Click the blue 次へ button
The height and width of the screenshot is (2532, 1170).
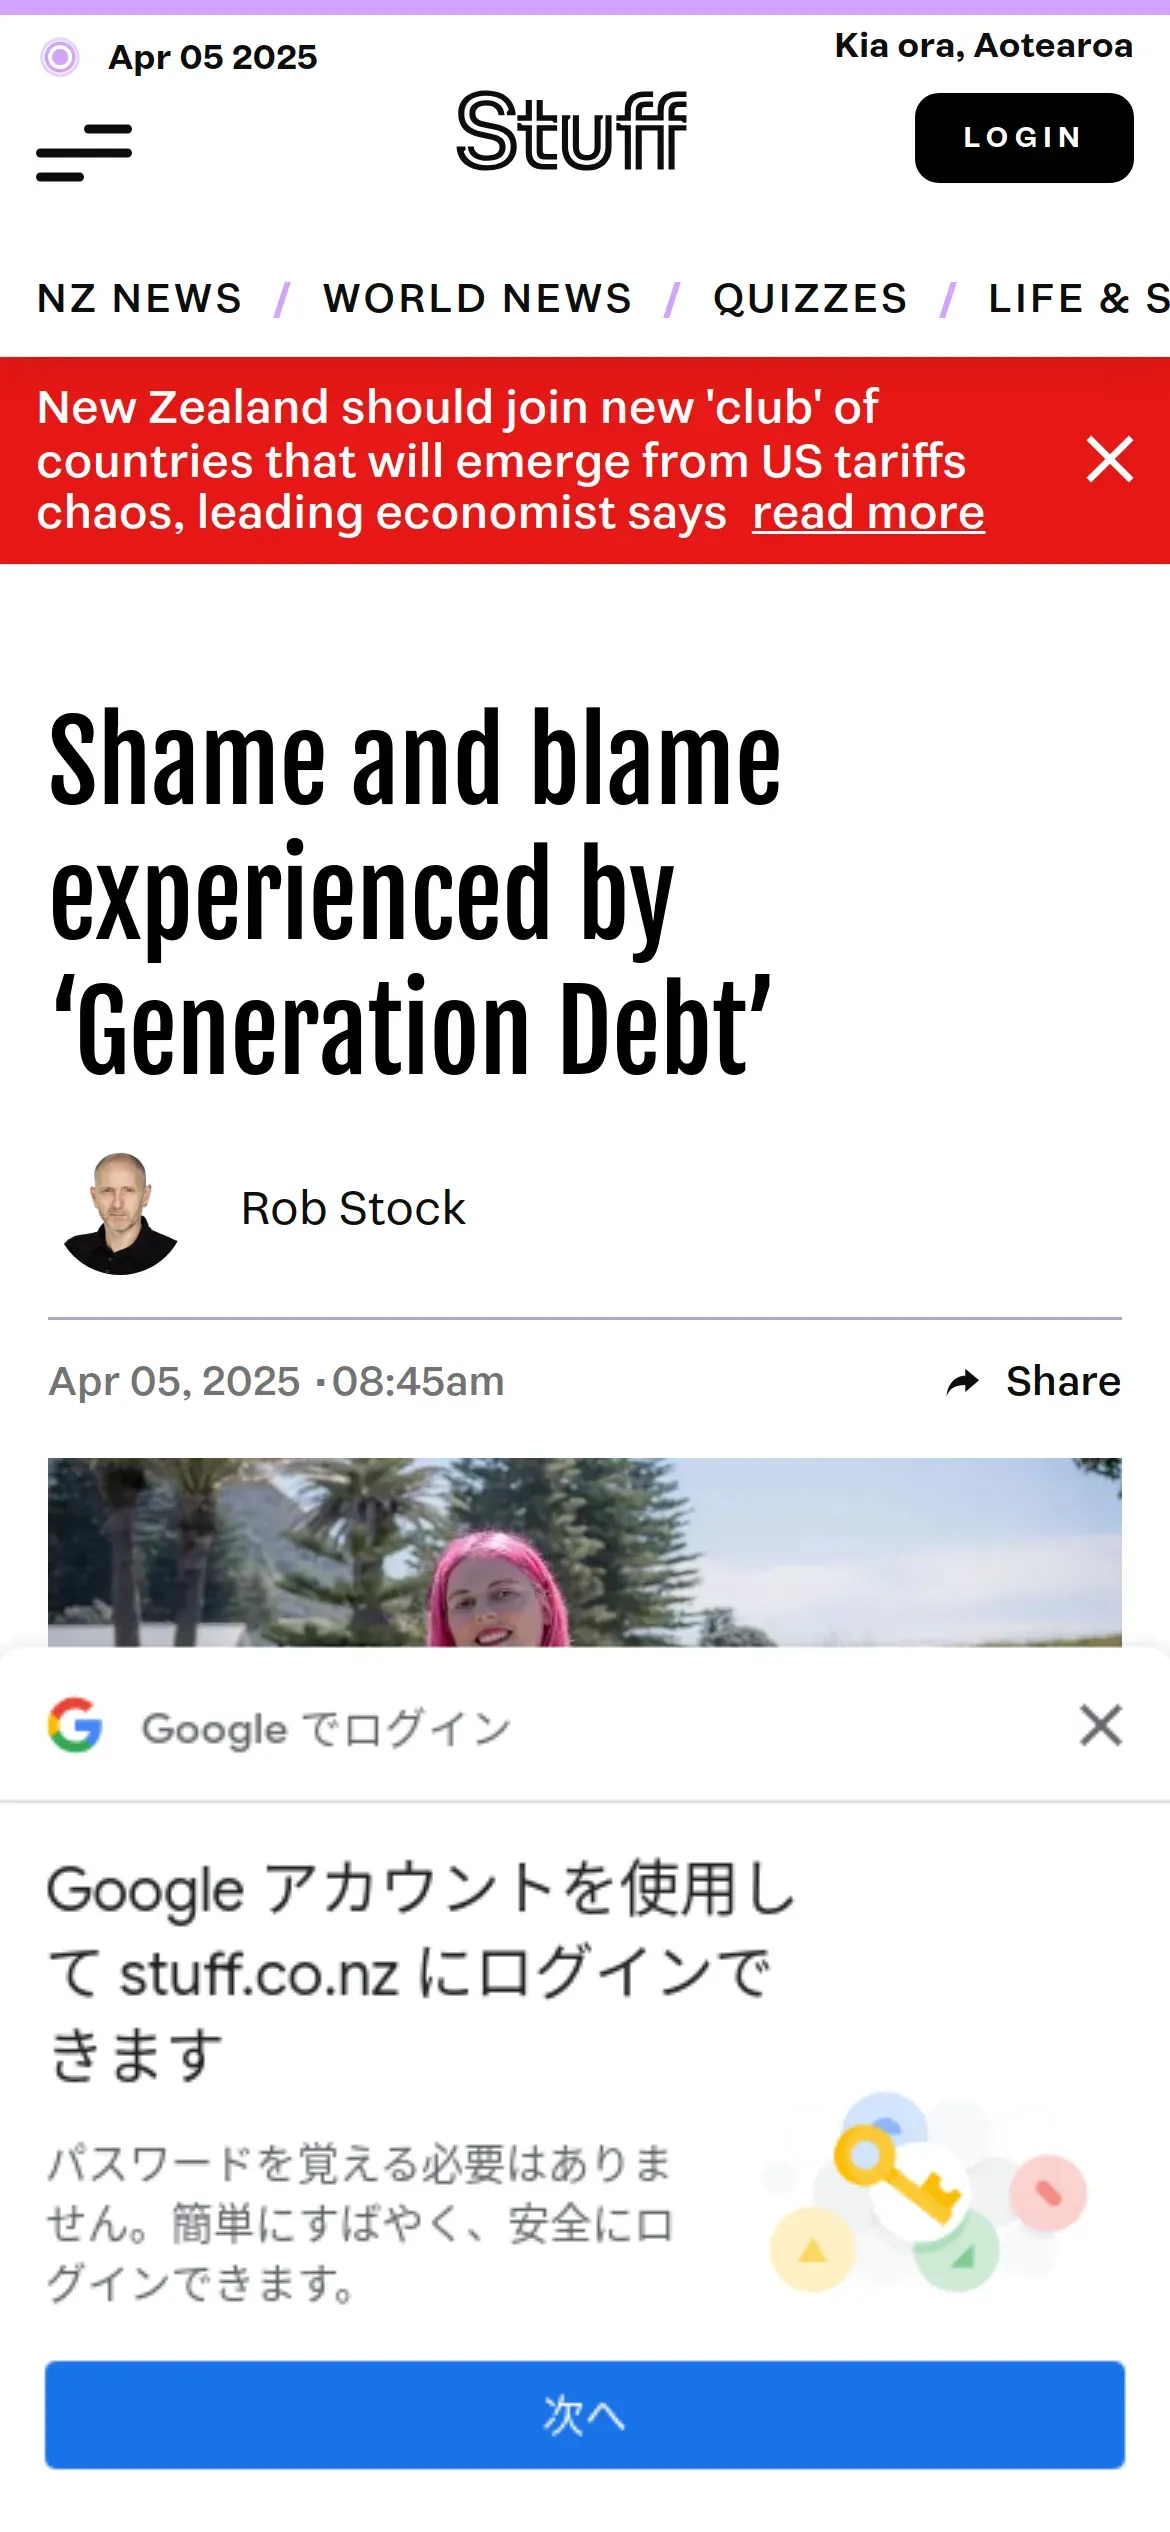pyautogui.click(x=585, y=2415)
